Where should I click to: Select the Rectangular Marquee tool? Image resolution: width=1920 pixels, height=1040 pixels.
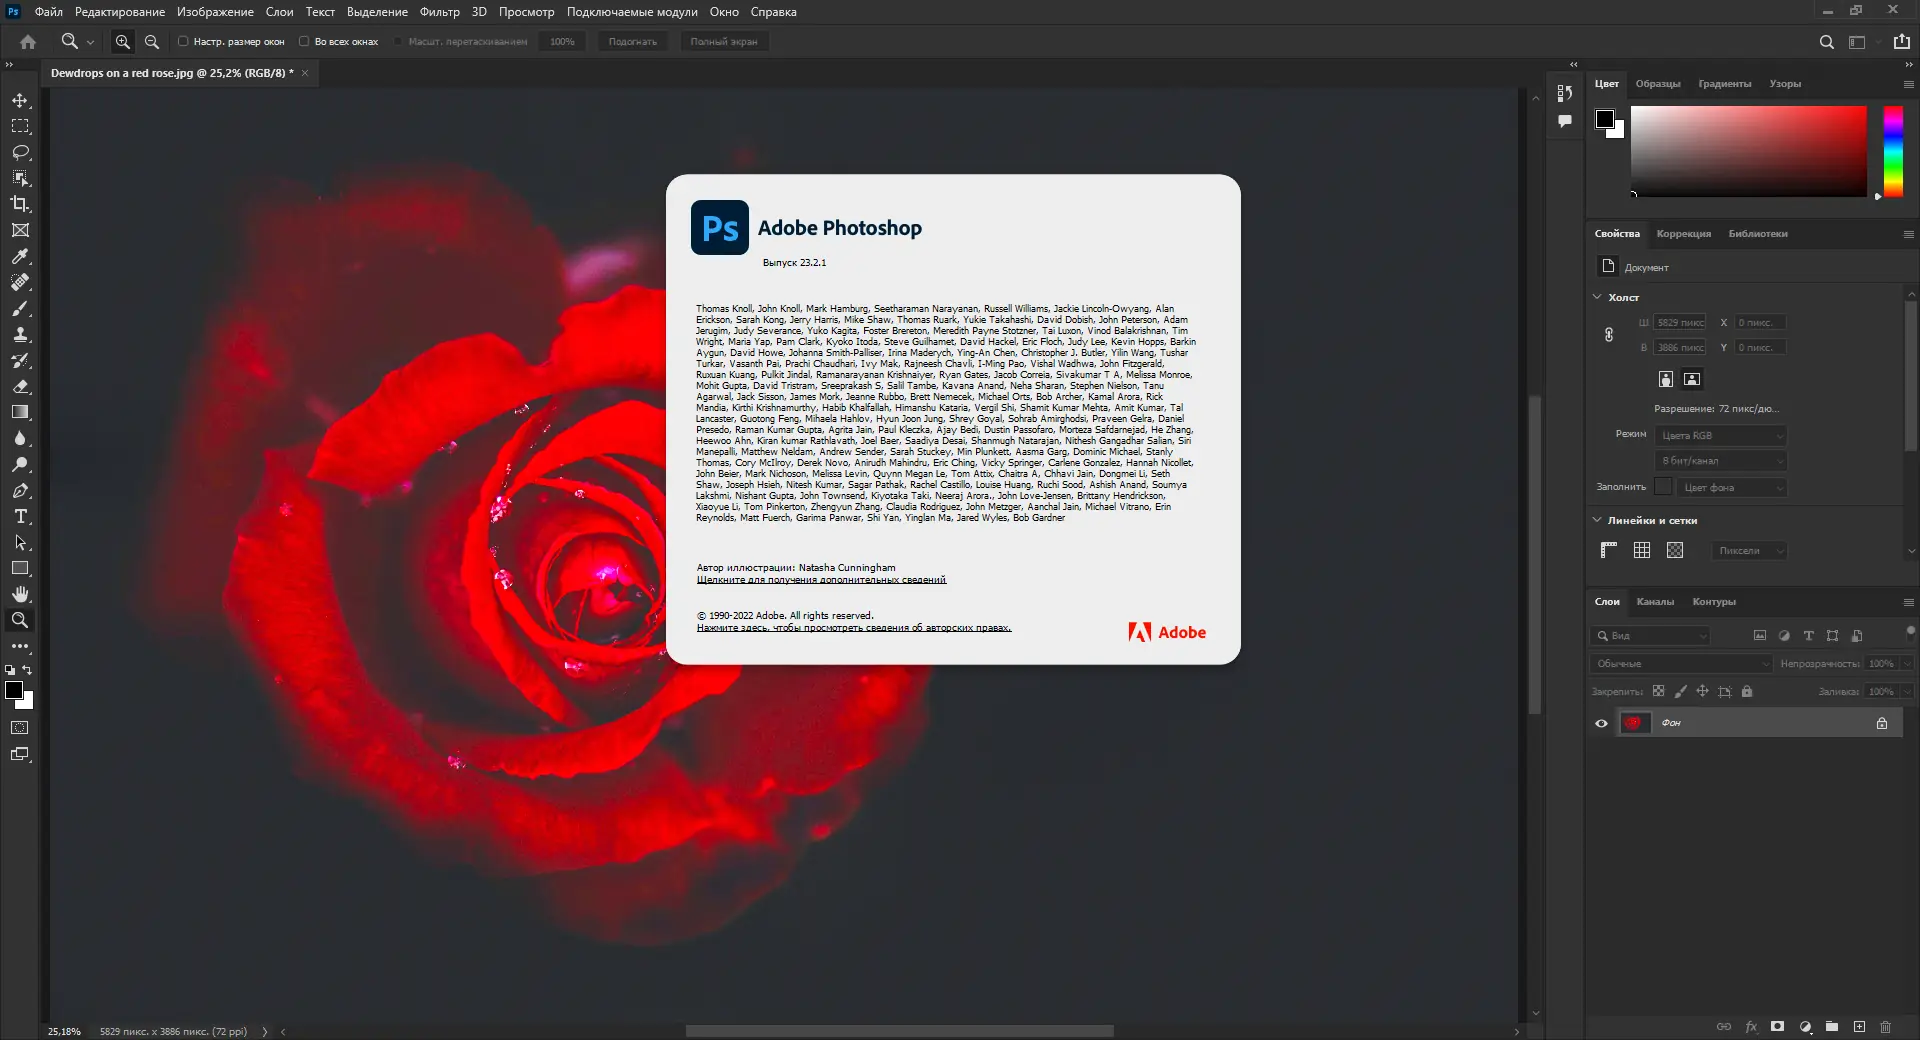(x=20, y=126)
